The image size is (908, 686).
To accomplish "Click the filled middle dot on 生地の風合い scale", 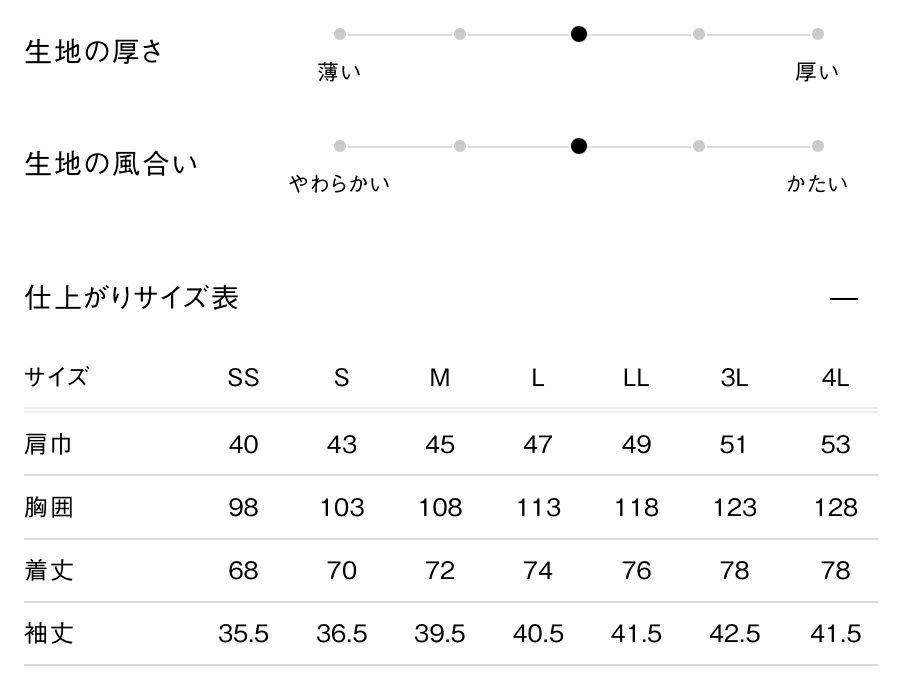I will [579, 146].
